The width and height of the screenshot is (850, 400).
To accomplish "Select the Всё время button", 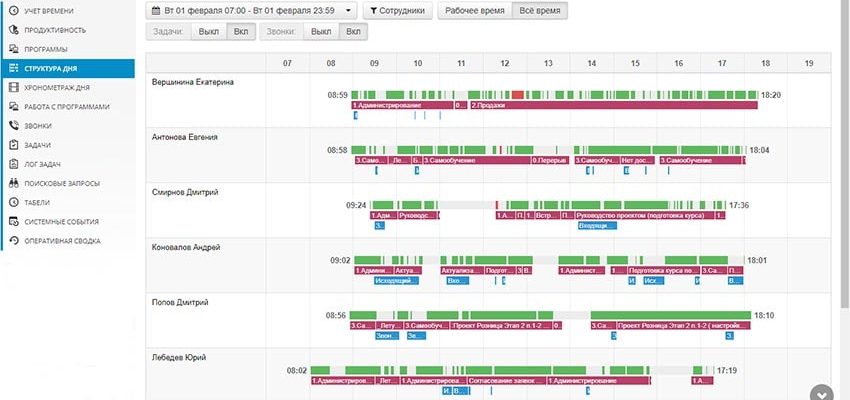I will tap(539, 11).
